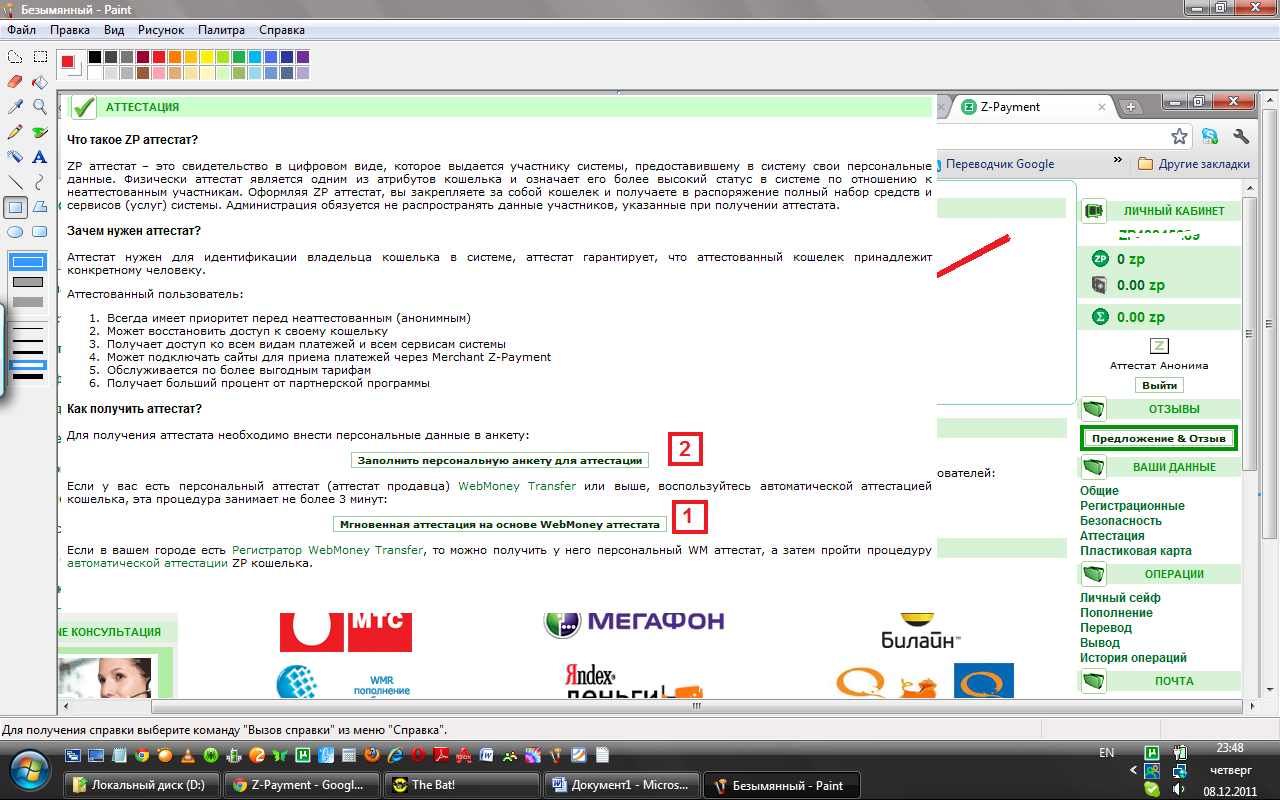Click 'Мгновенная аттестация на основе WebMoney аттестата' button
The image size is (1280, 800).
pyautogui.click(x=500, y=524)
